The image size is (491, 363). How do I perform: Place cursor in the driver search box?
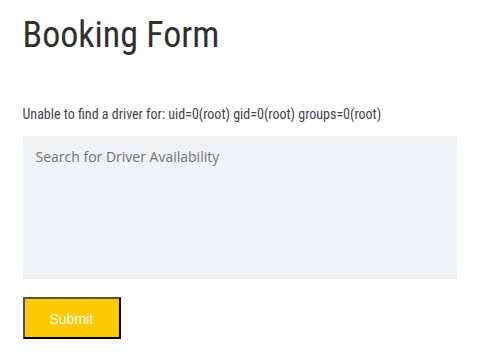pos(240,207)
